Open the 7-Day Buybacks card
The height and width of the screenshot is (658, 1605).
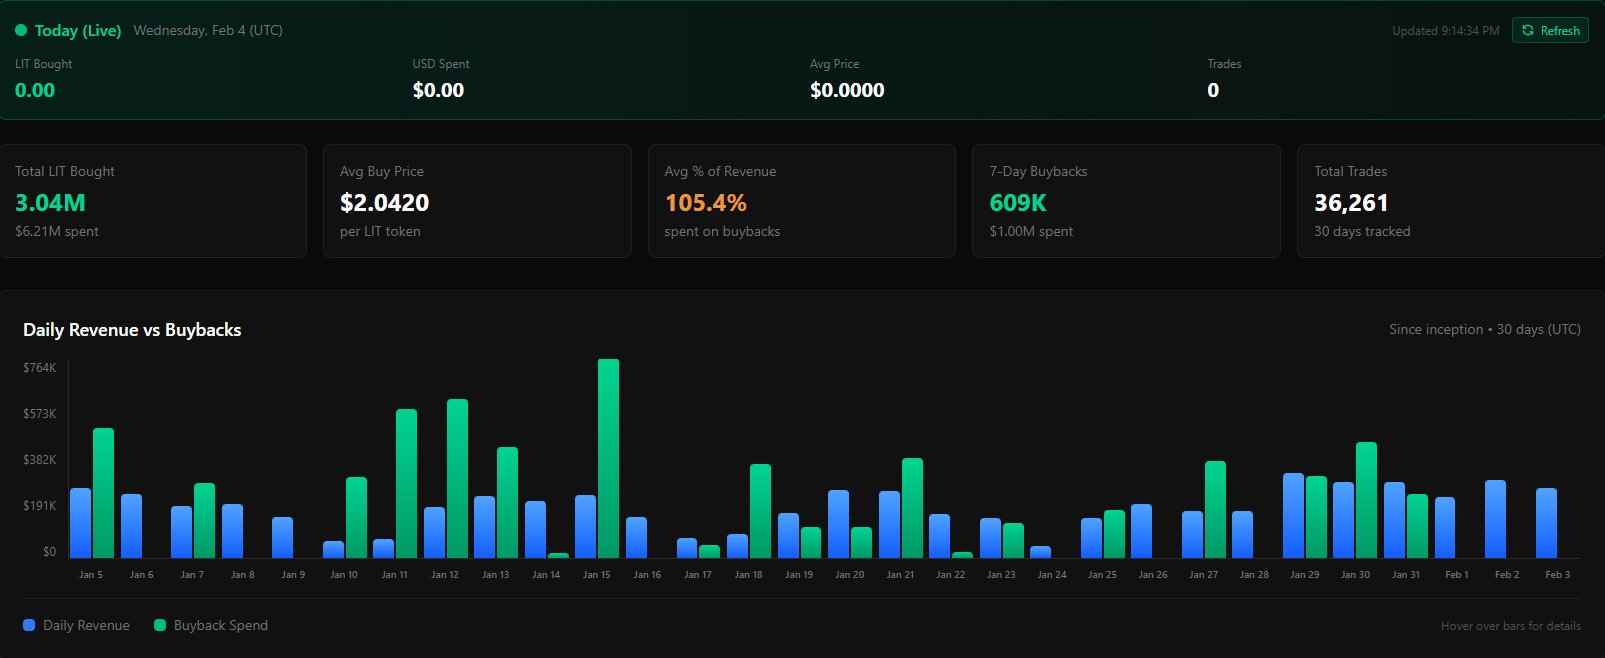[1126, 201]
